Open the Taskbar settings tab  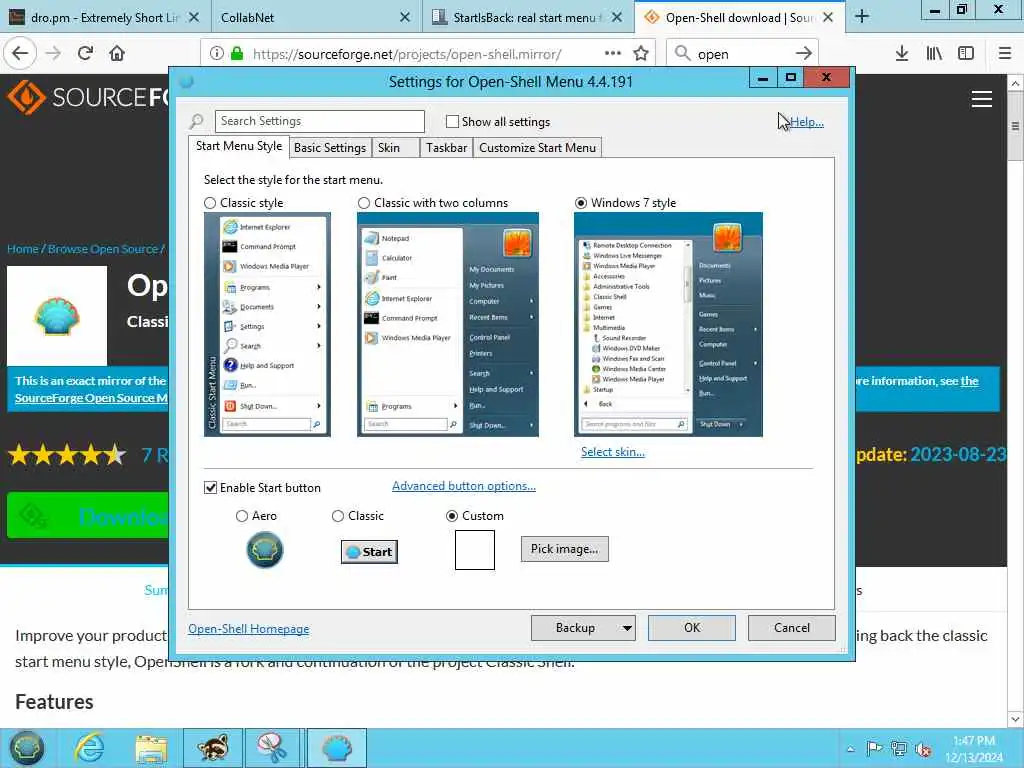446,148
